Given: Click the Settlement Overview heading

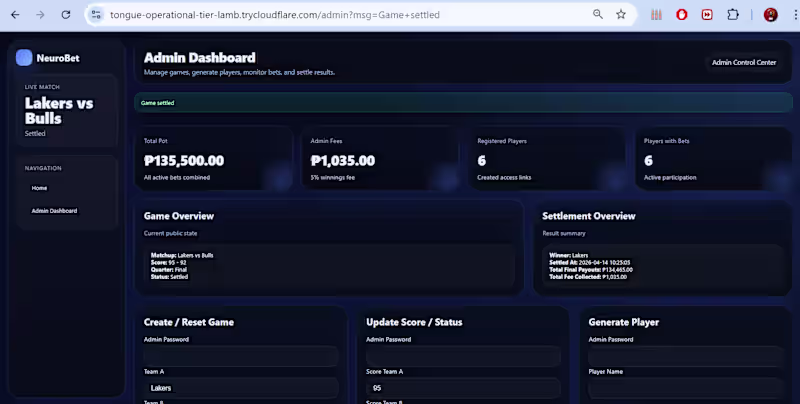Looking at the screenshot, I should [x=588, y=216].
